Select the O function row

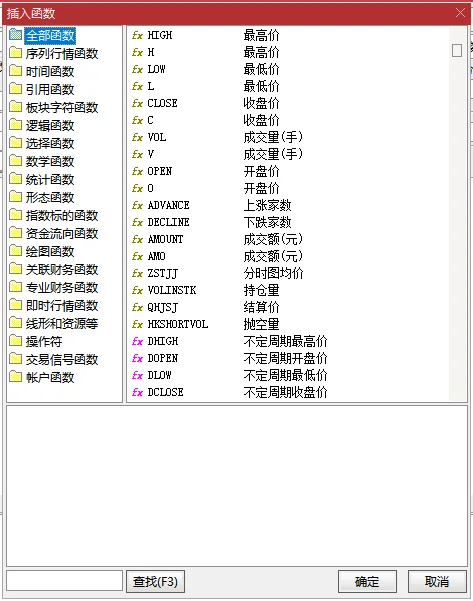tap(289, 188)
